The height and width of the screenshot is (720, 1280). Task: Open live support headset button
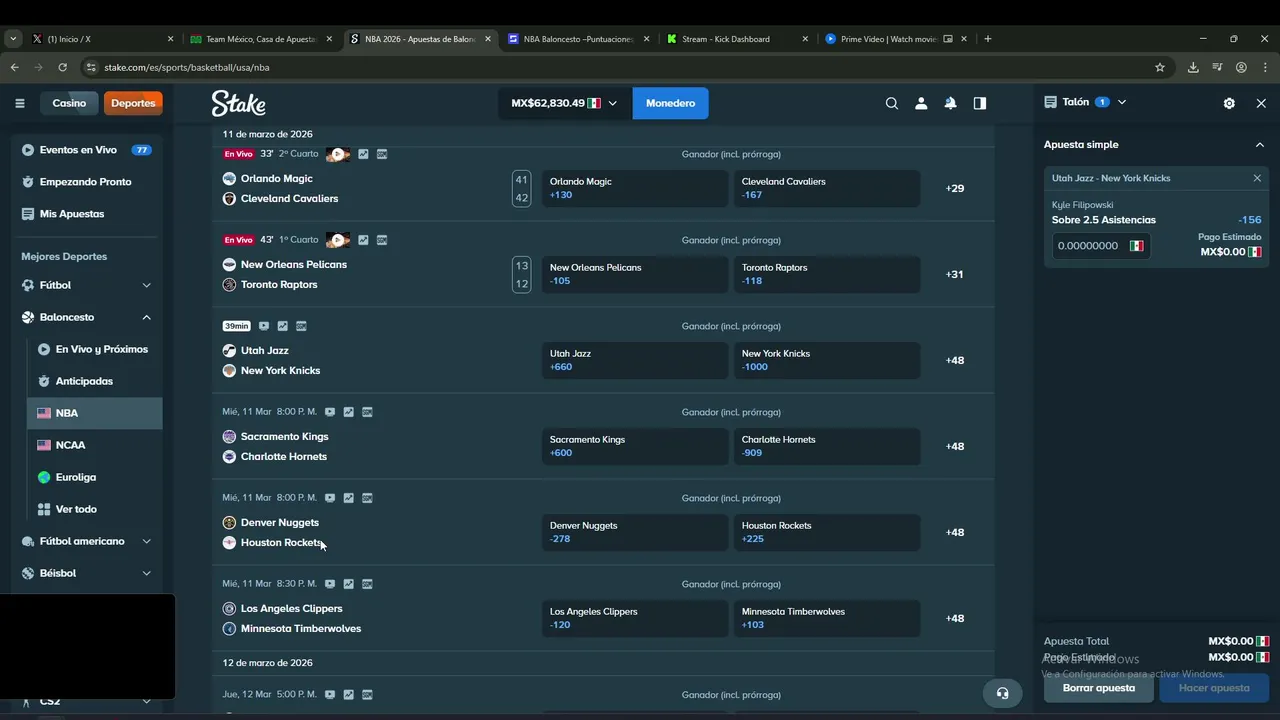[1002, 693]
